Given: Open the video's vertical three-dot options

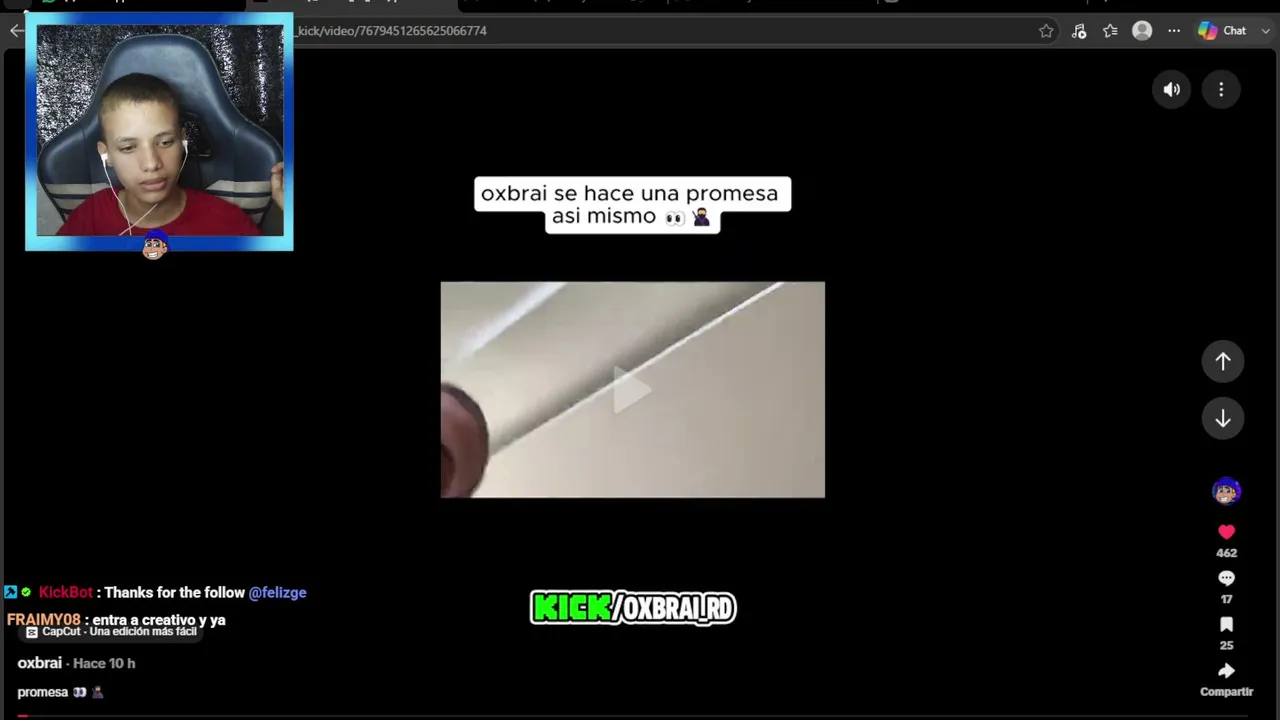Looking at the screenshot, I should [1221, 90].
